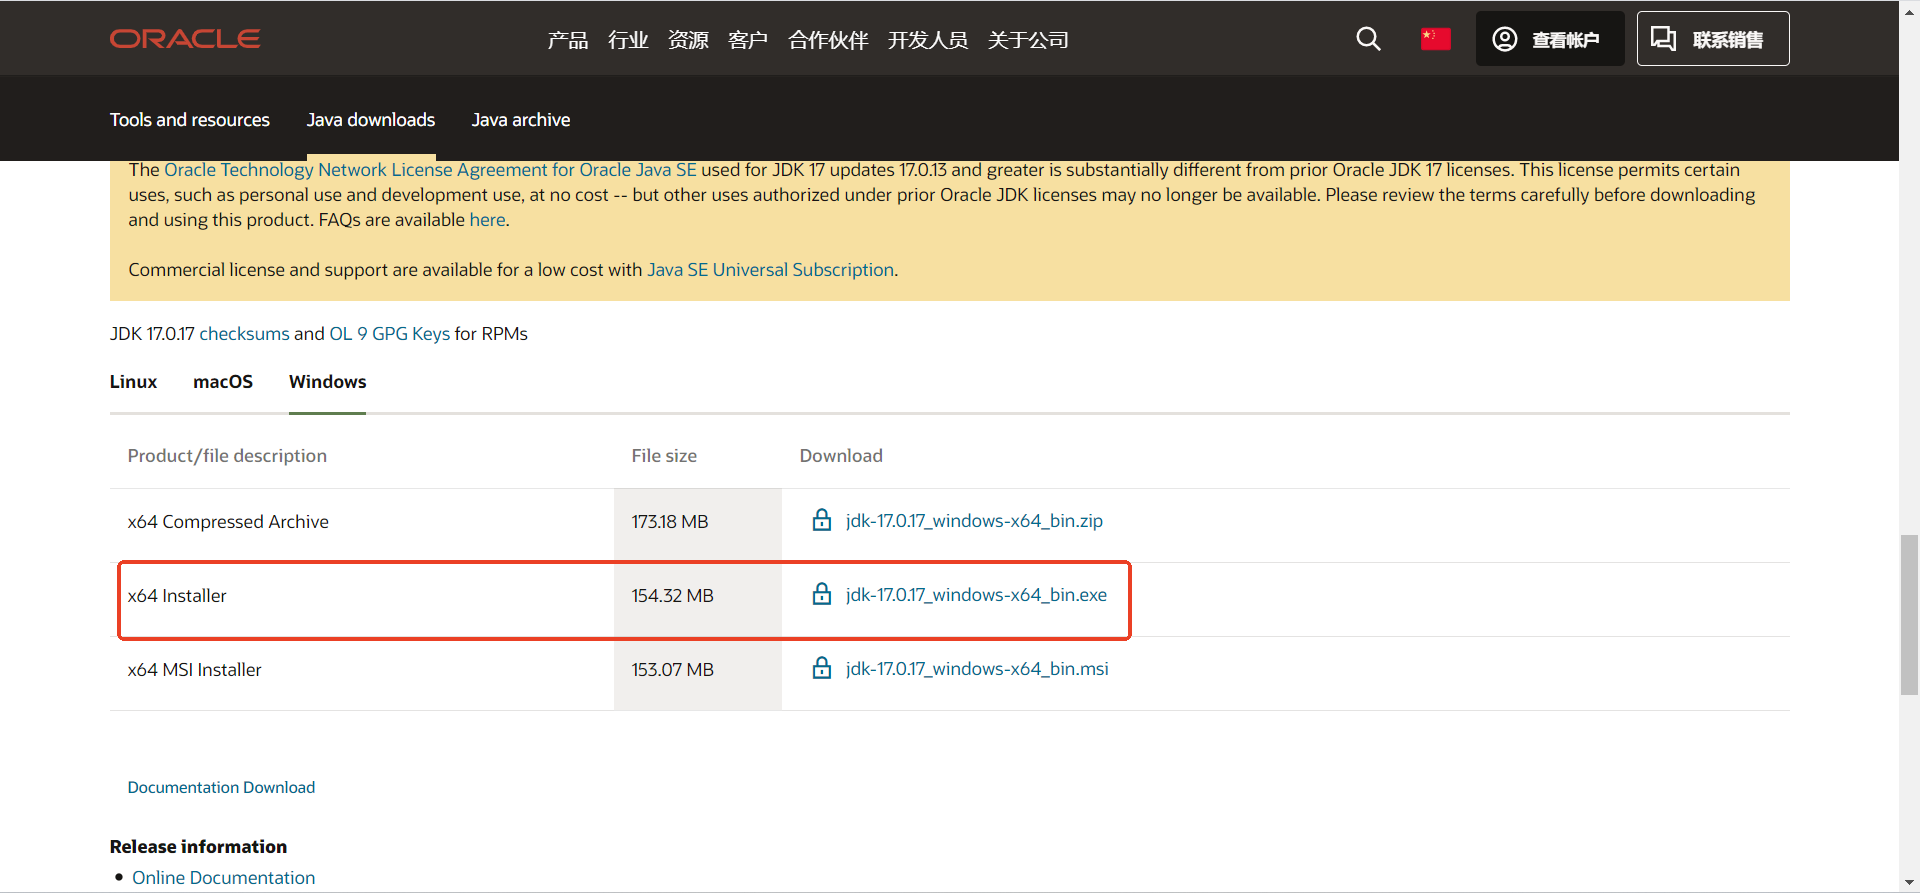Click the China flag country selector
The image size is (1920, 893).
pyautogui.click(x=1435, y=39)
